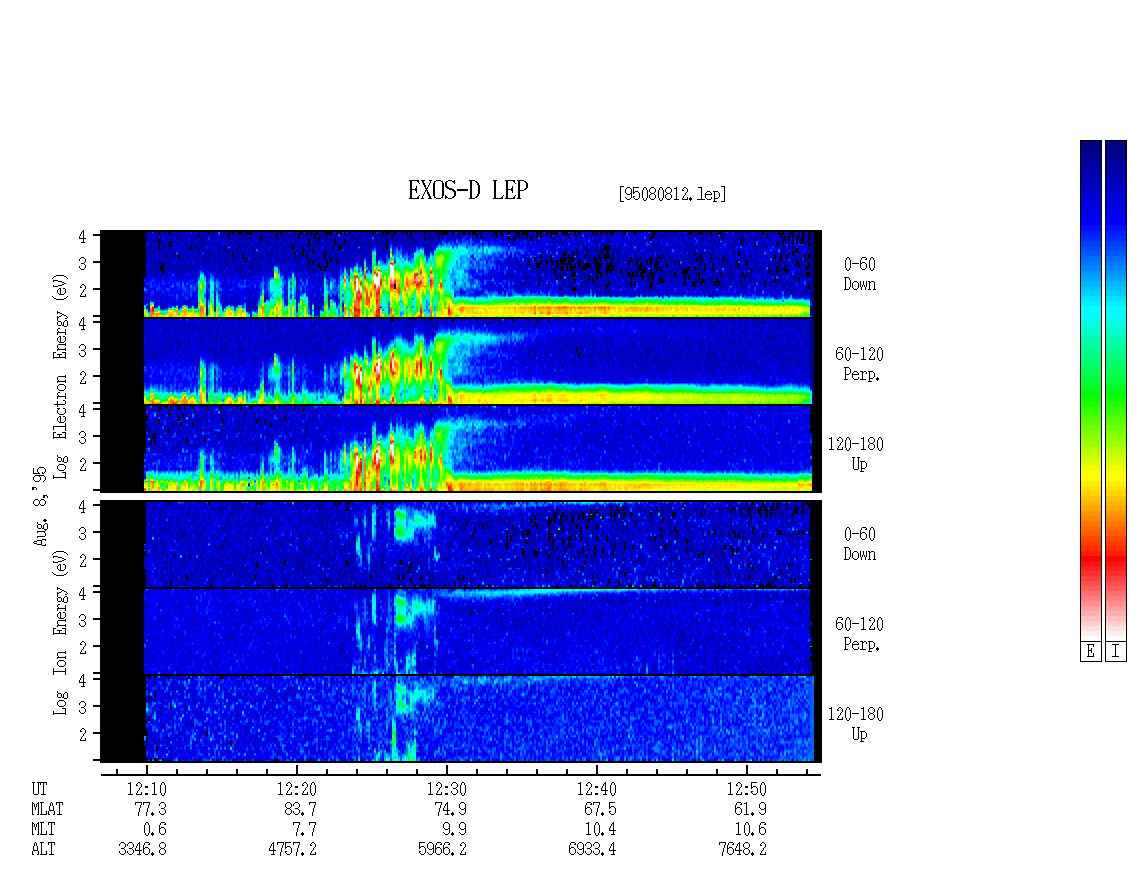Click the ALT value 4757.2
Image resolution: width=1130 pixels, height=875 pixels.
coord(292,849)
